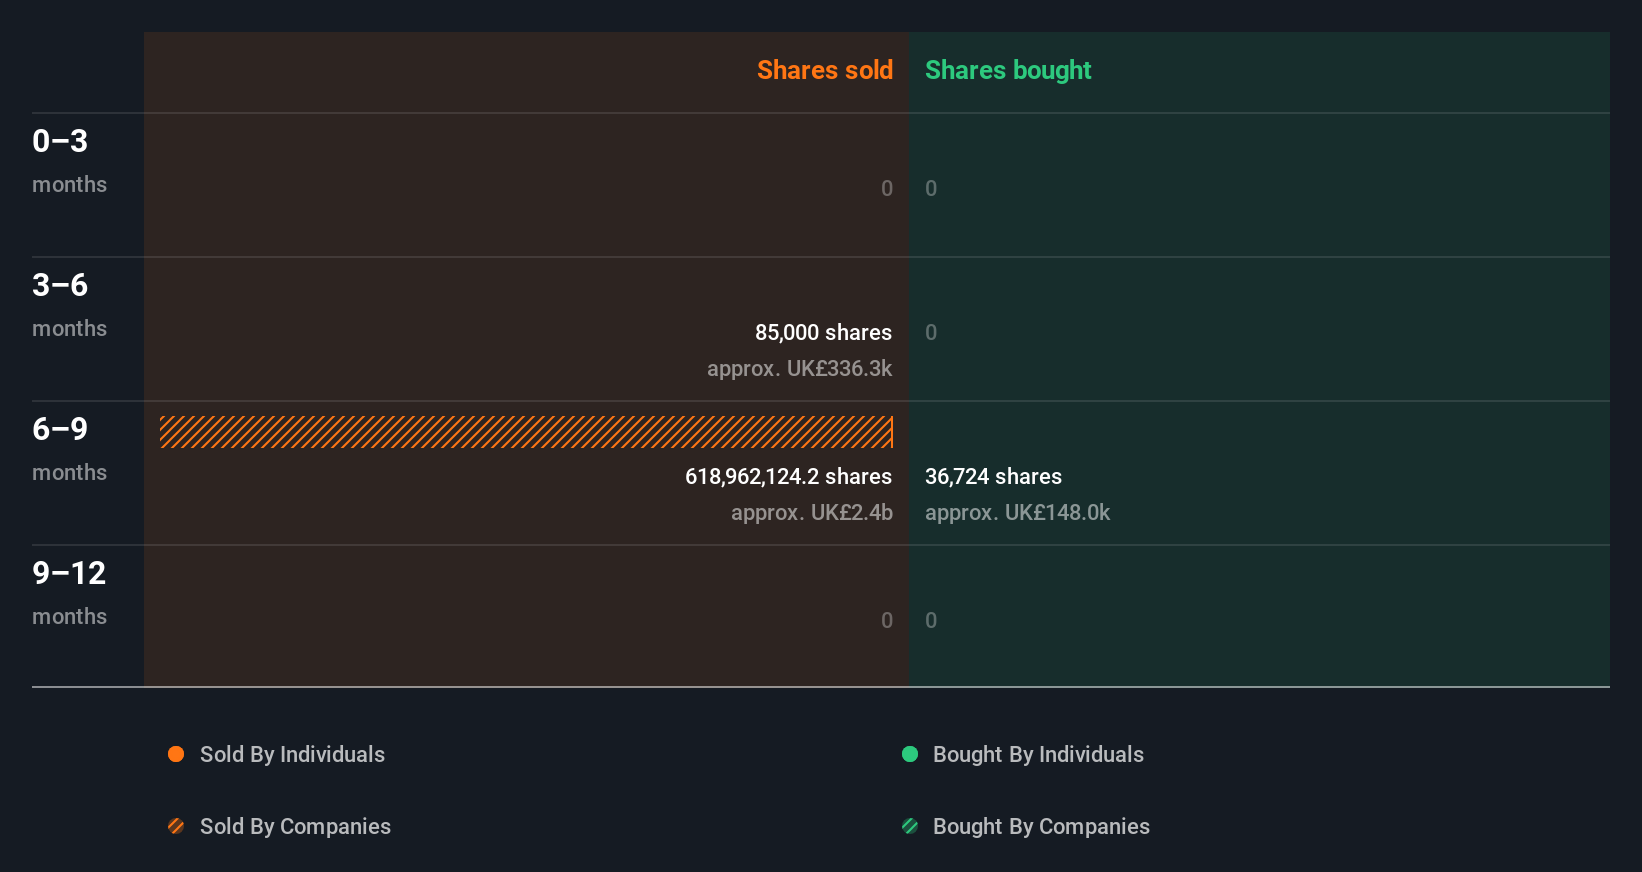Click the sold 0 in 9–12 months row
The height and width of the screenshot is (872, 1642).
887,620
